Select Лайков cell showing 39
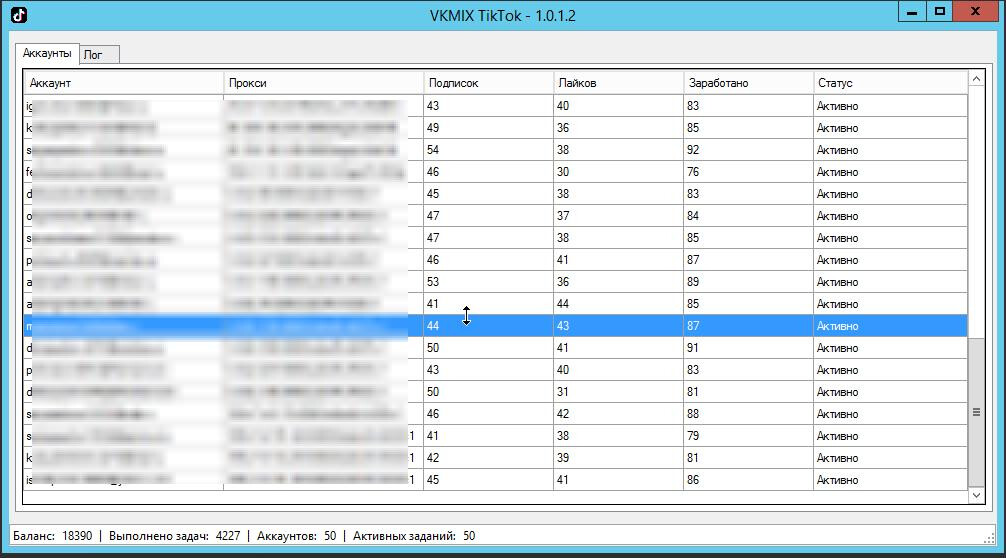Screen dimensions: 1006x558 coord(618,458)
